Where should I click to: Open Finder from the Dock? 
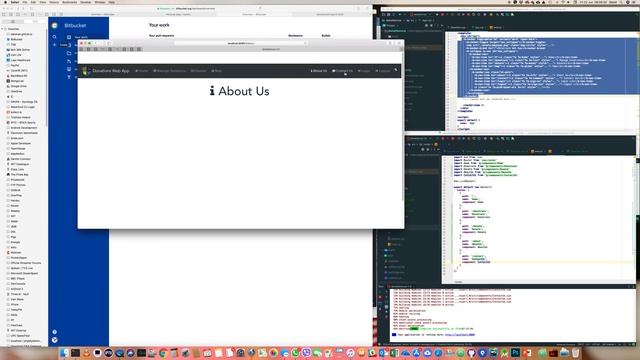[x=64, y=353]
